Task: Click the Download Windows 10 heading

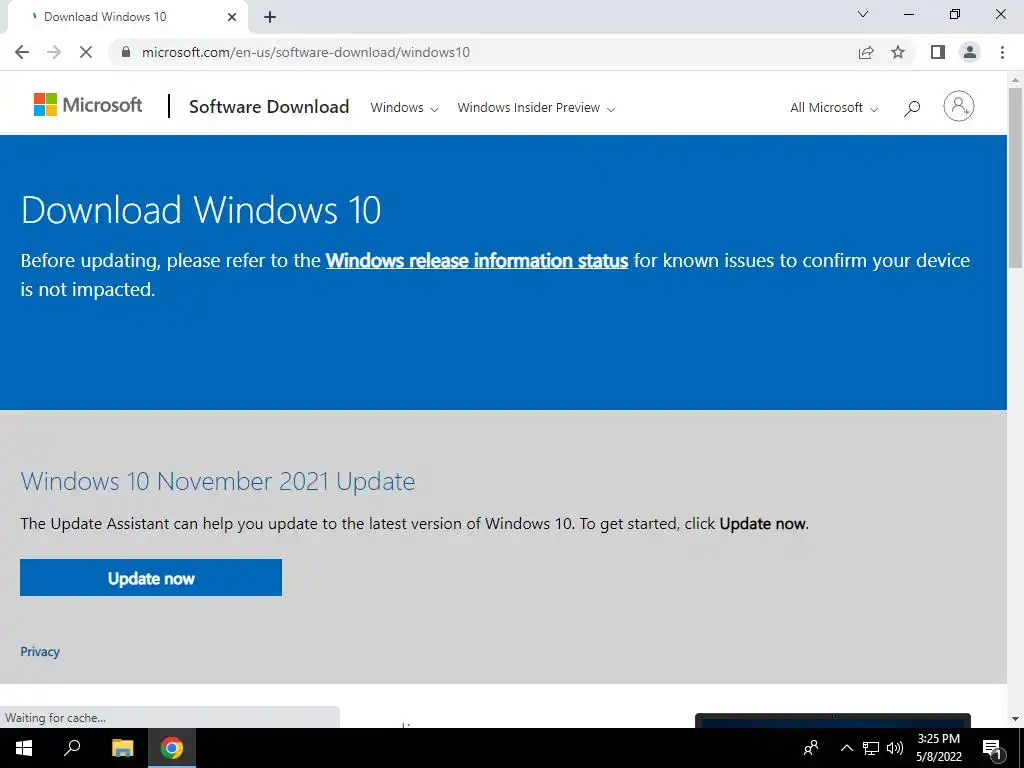Action: coord(201,210)
